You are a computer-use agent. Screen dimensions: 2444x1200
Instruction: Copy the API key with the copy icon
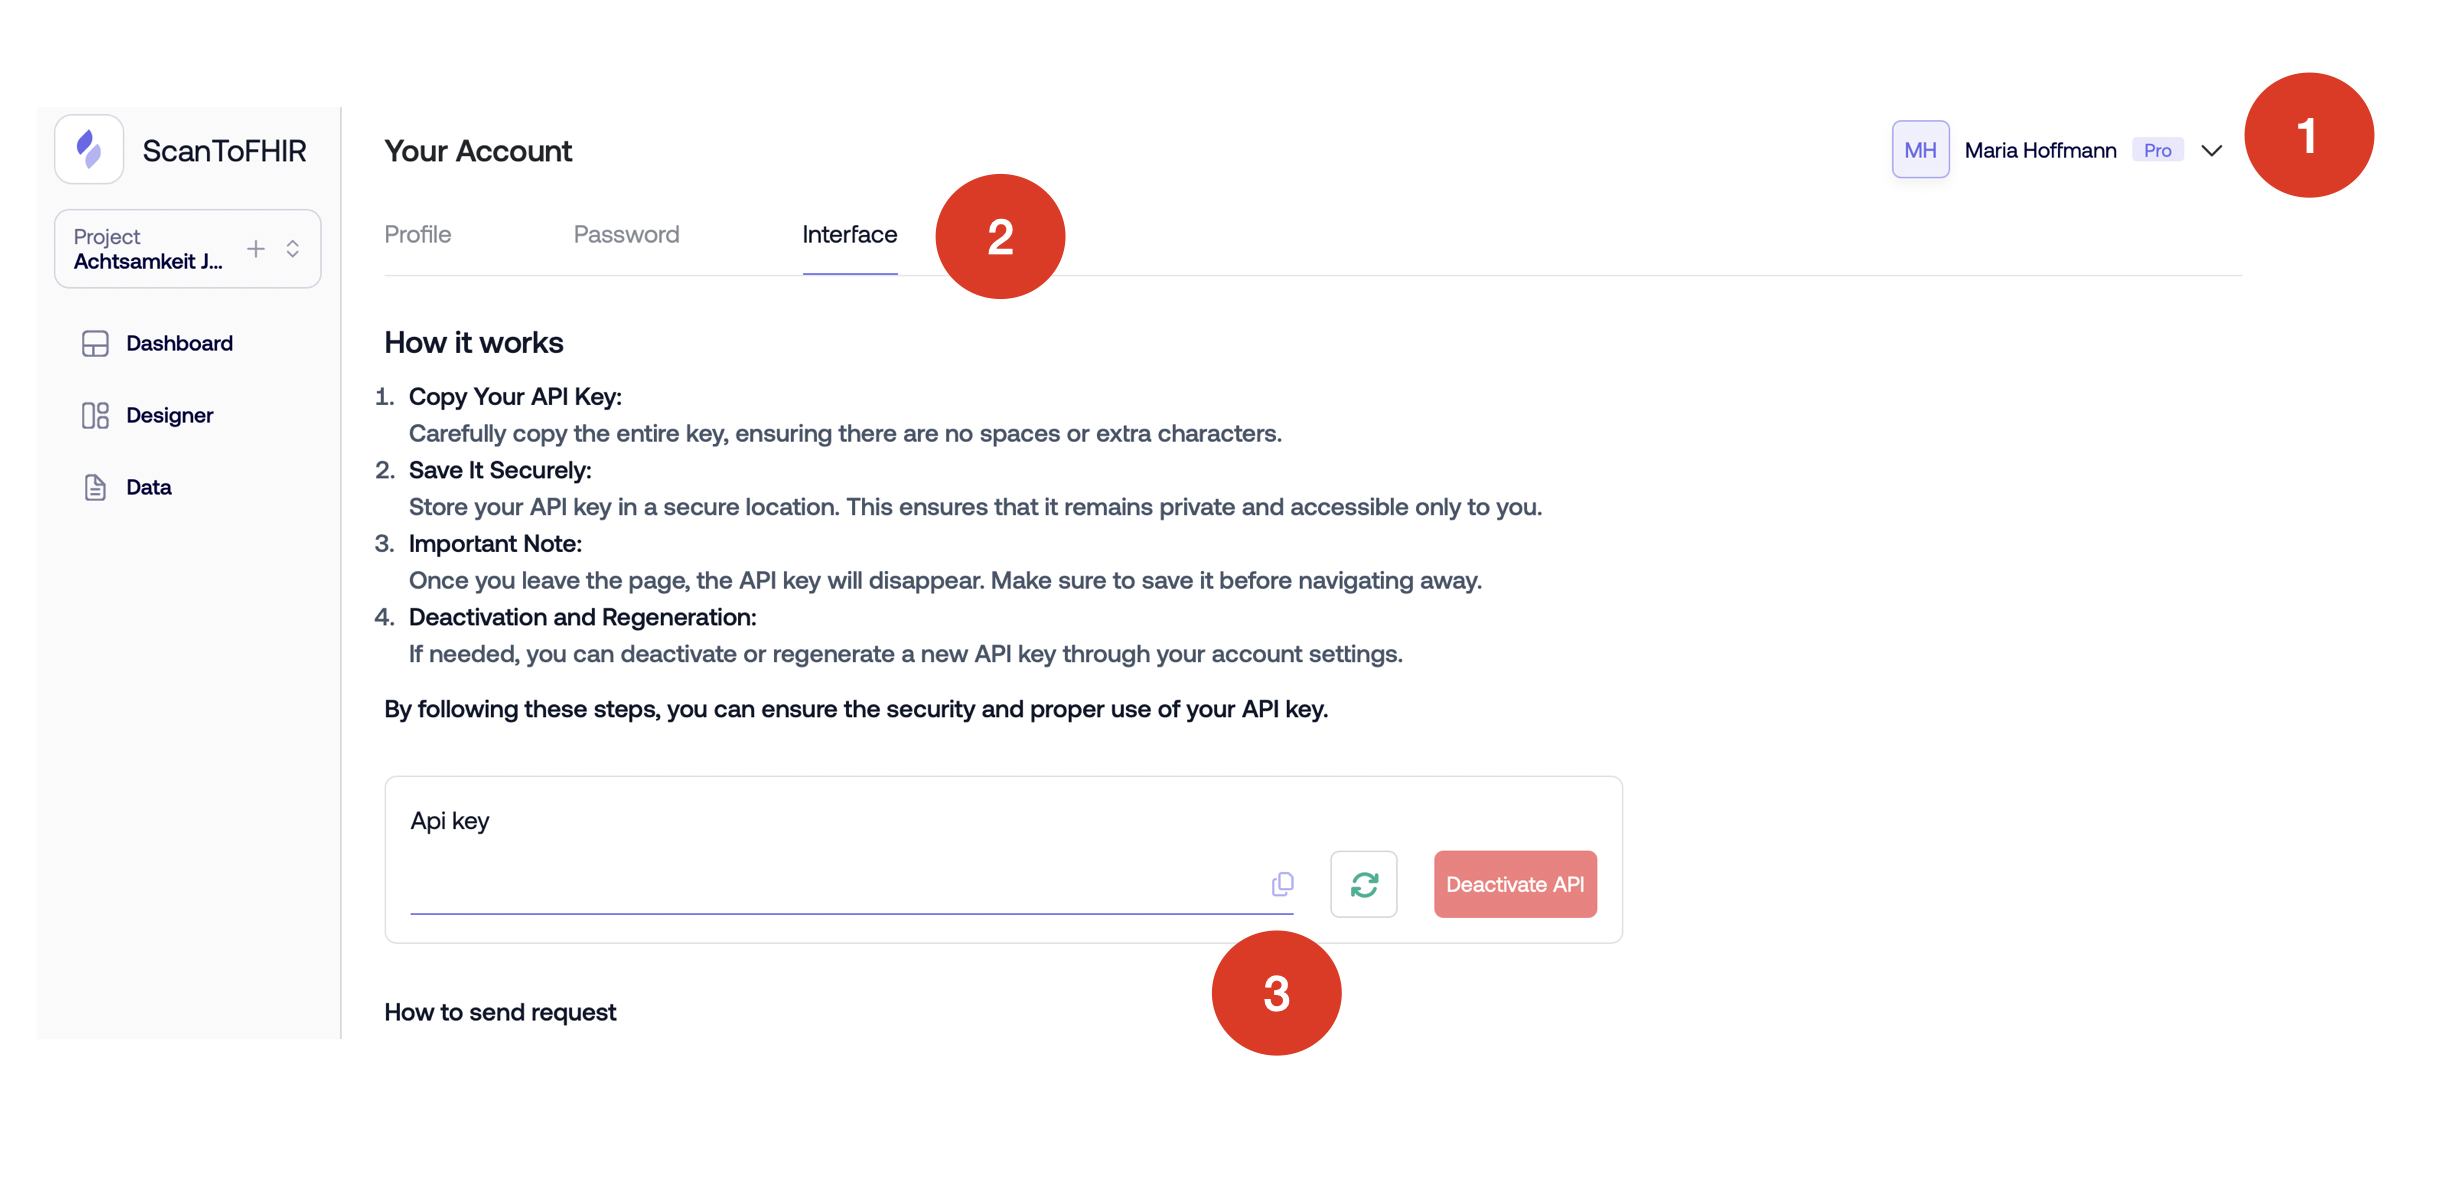click(1282, 884)
